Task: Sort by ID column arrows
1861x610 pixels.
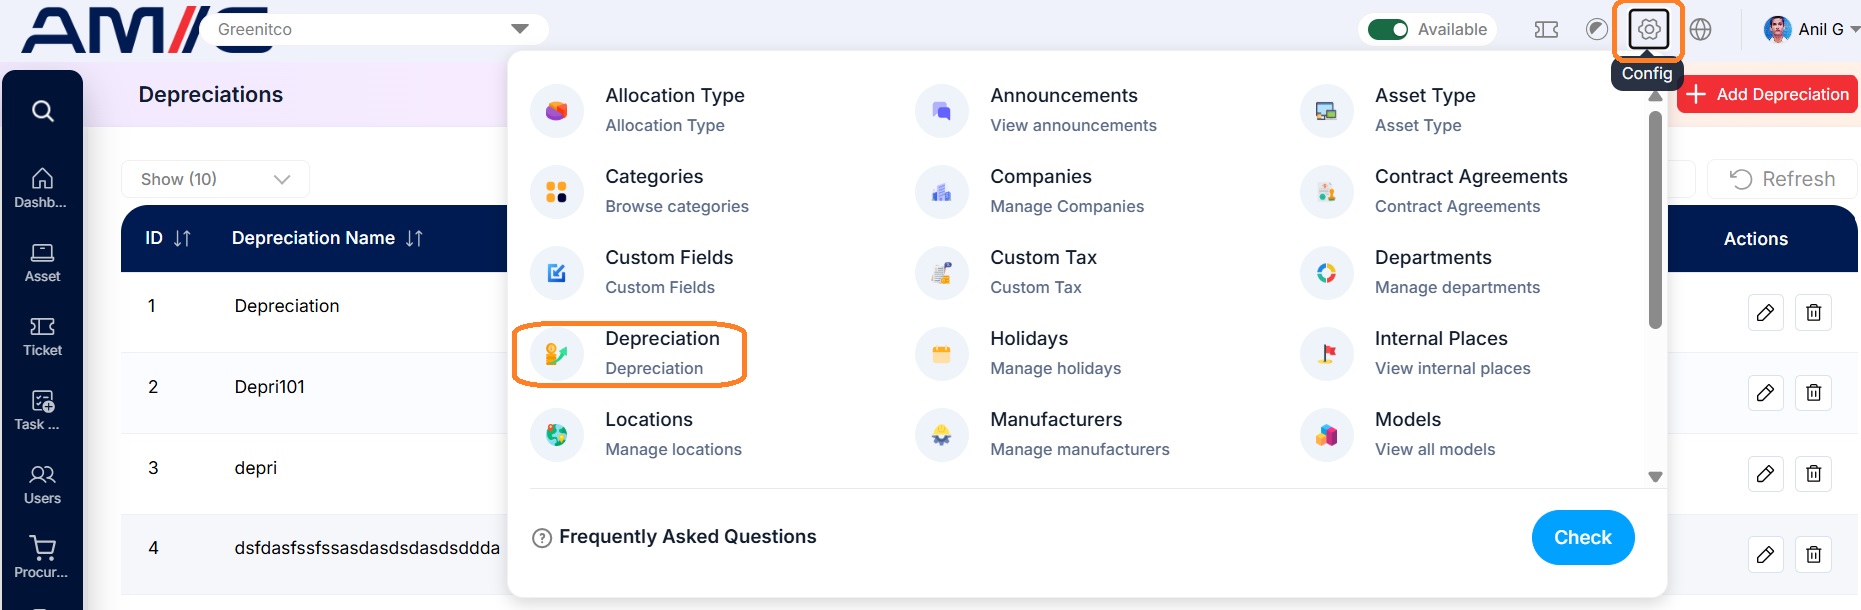Action: 182,238
